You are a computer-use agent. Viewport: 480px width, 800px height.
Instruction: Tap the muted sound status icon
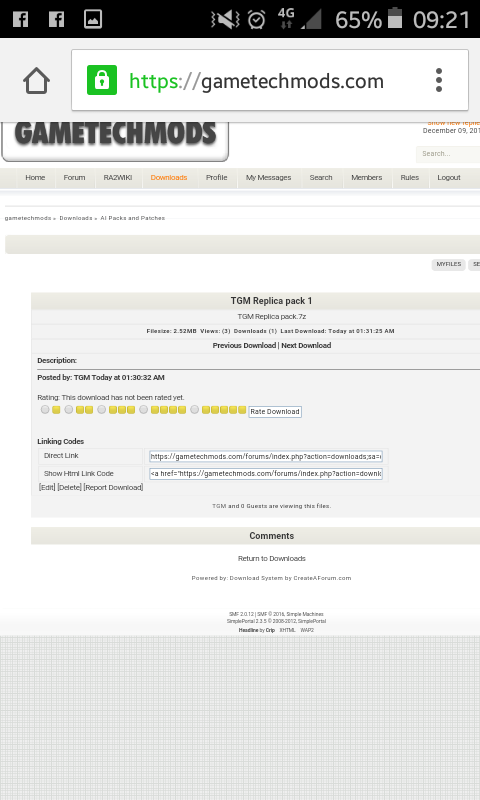point(225,20)
